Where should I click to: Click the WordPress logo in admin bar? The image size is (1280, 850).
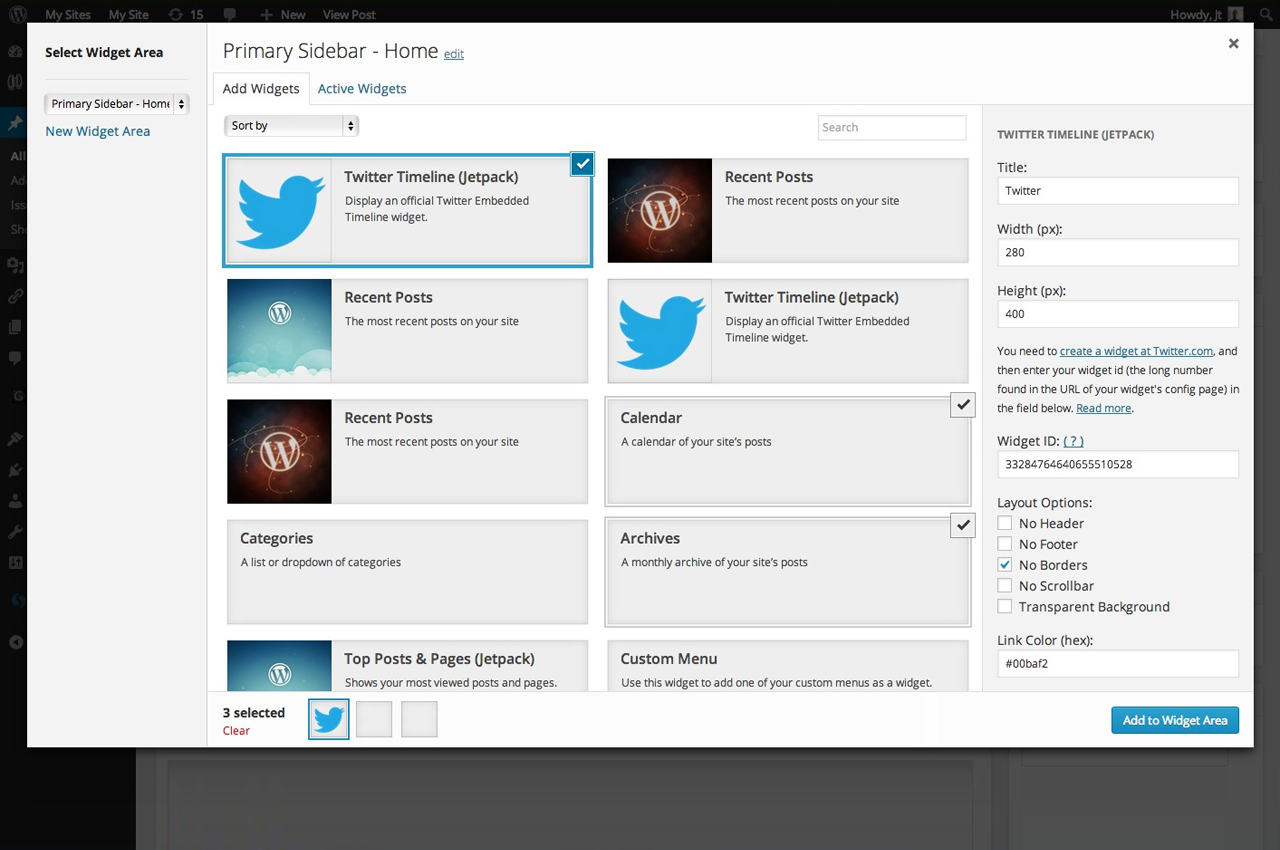(x=18, y=15)
